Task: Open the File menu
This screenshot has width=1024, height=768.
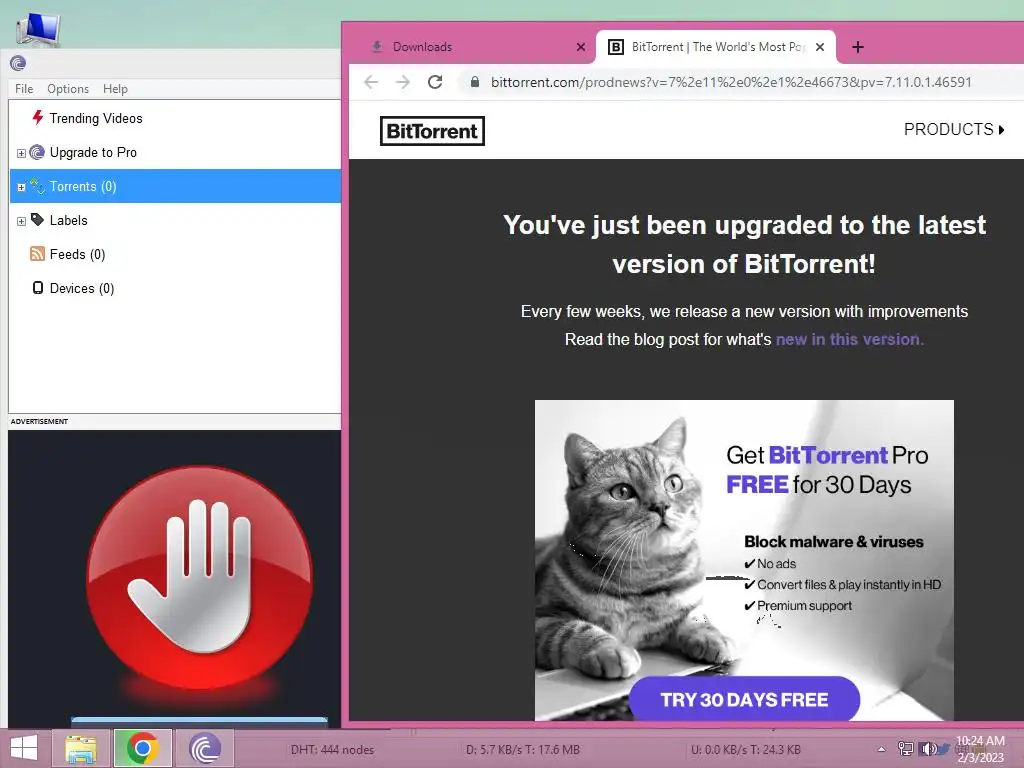Action: pyautogui.click(x=24, y=89)
